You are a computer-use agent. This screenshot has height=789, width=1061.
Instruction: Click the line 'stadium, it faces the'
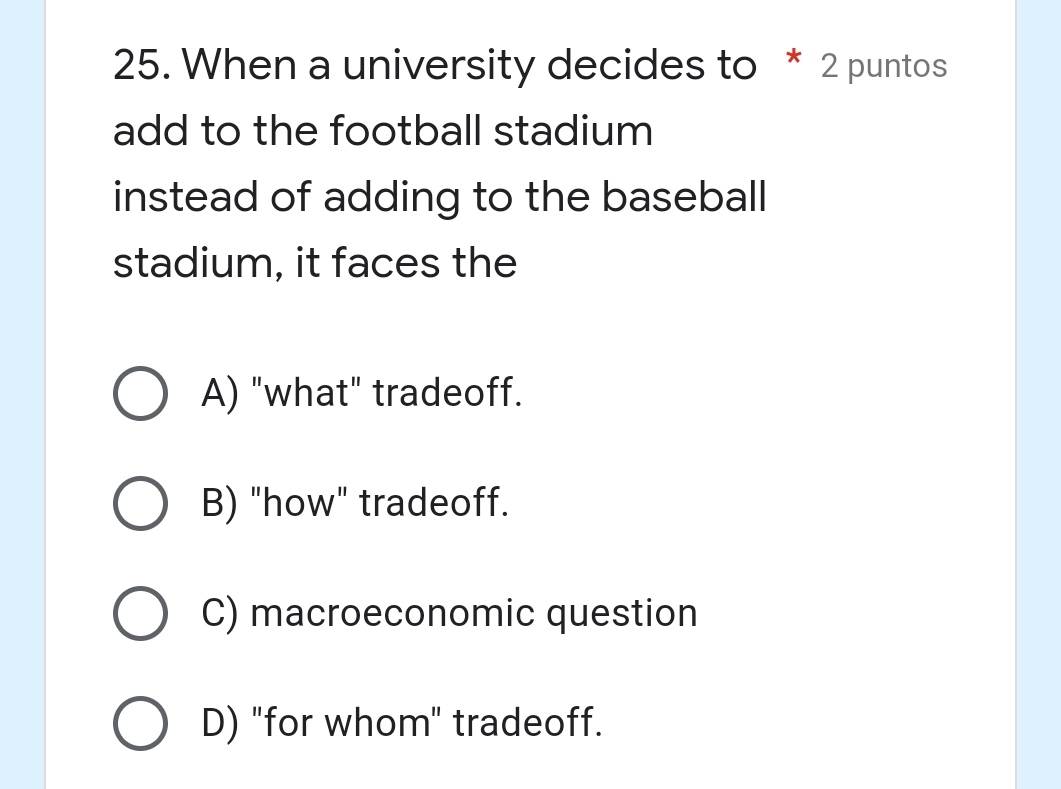315,263
